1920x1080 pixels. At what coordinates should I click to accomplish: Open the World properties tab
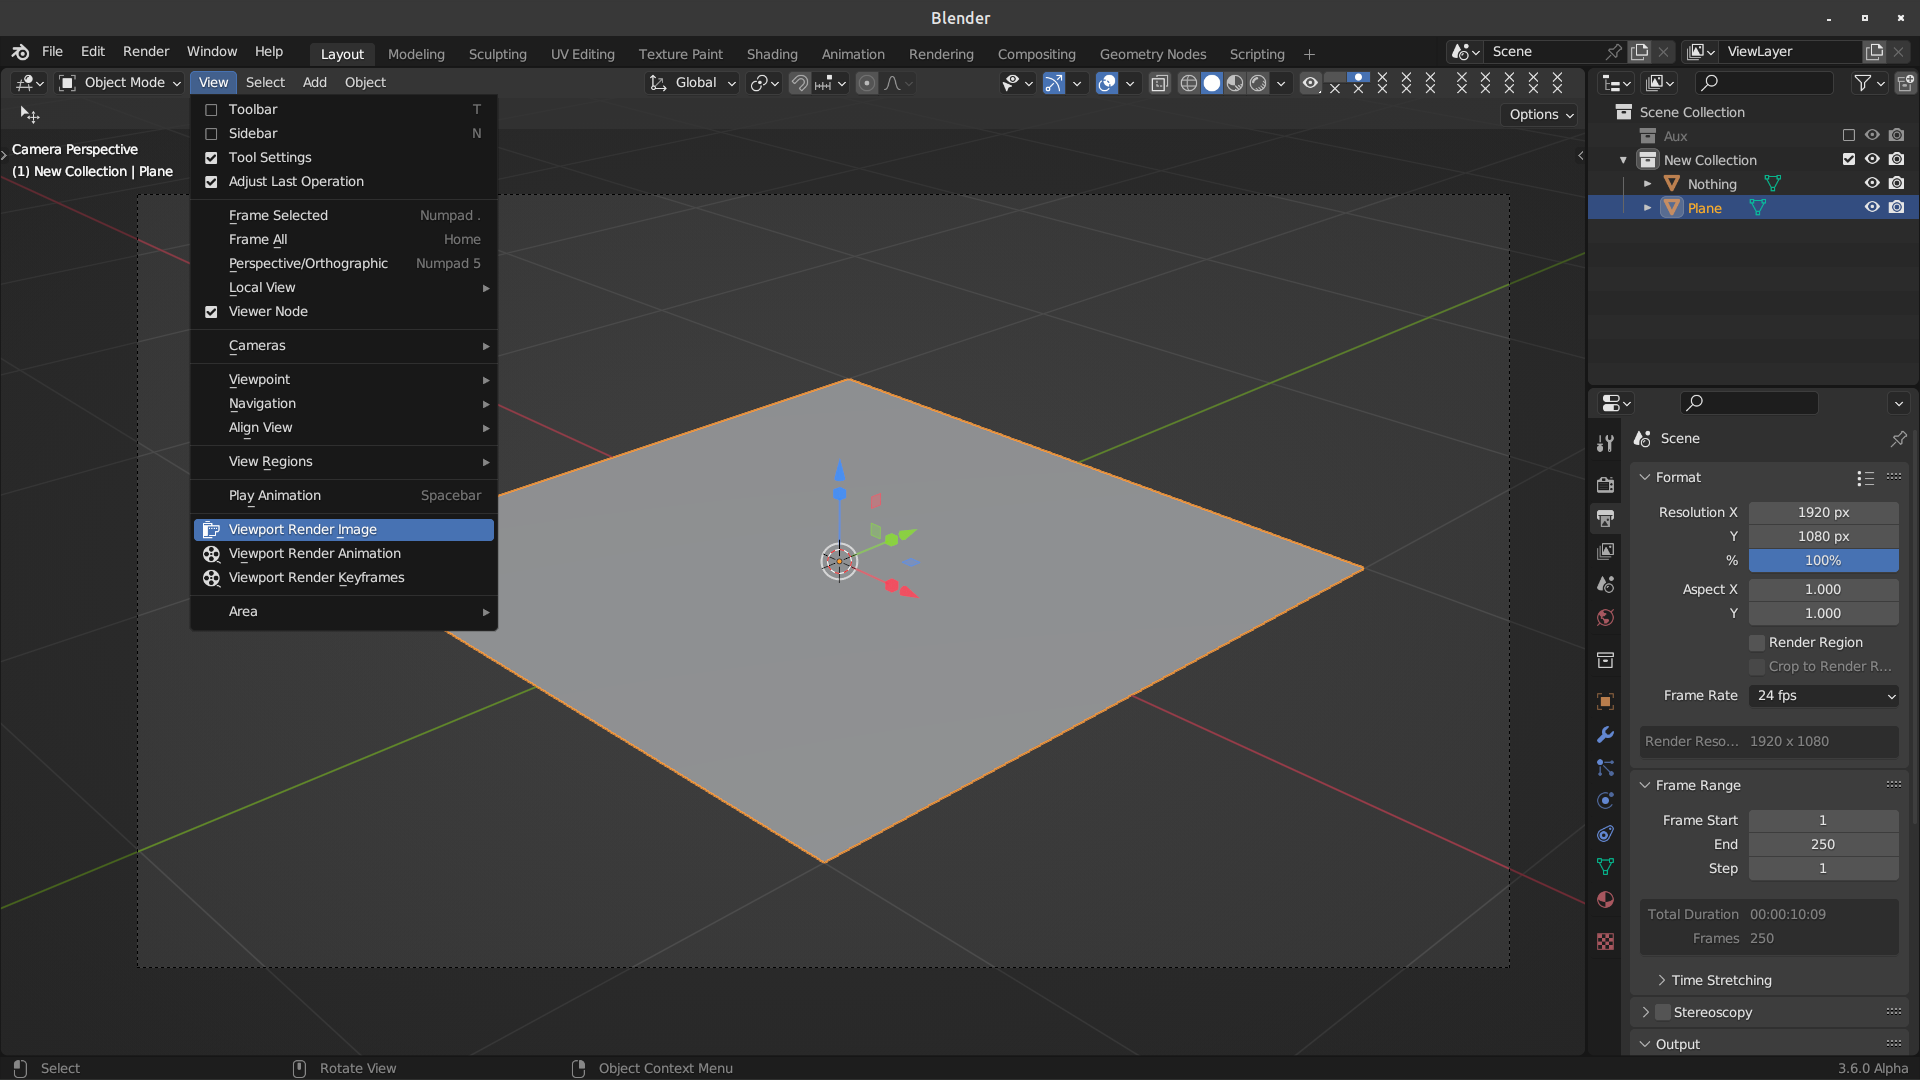(1605, 617)
